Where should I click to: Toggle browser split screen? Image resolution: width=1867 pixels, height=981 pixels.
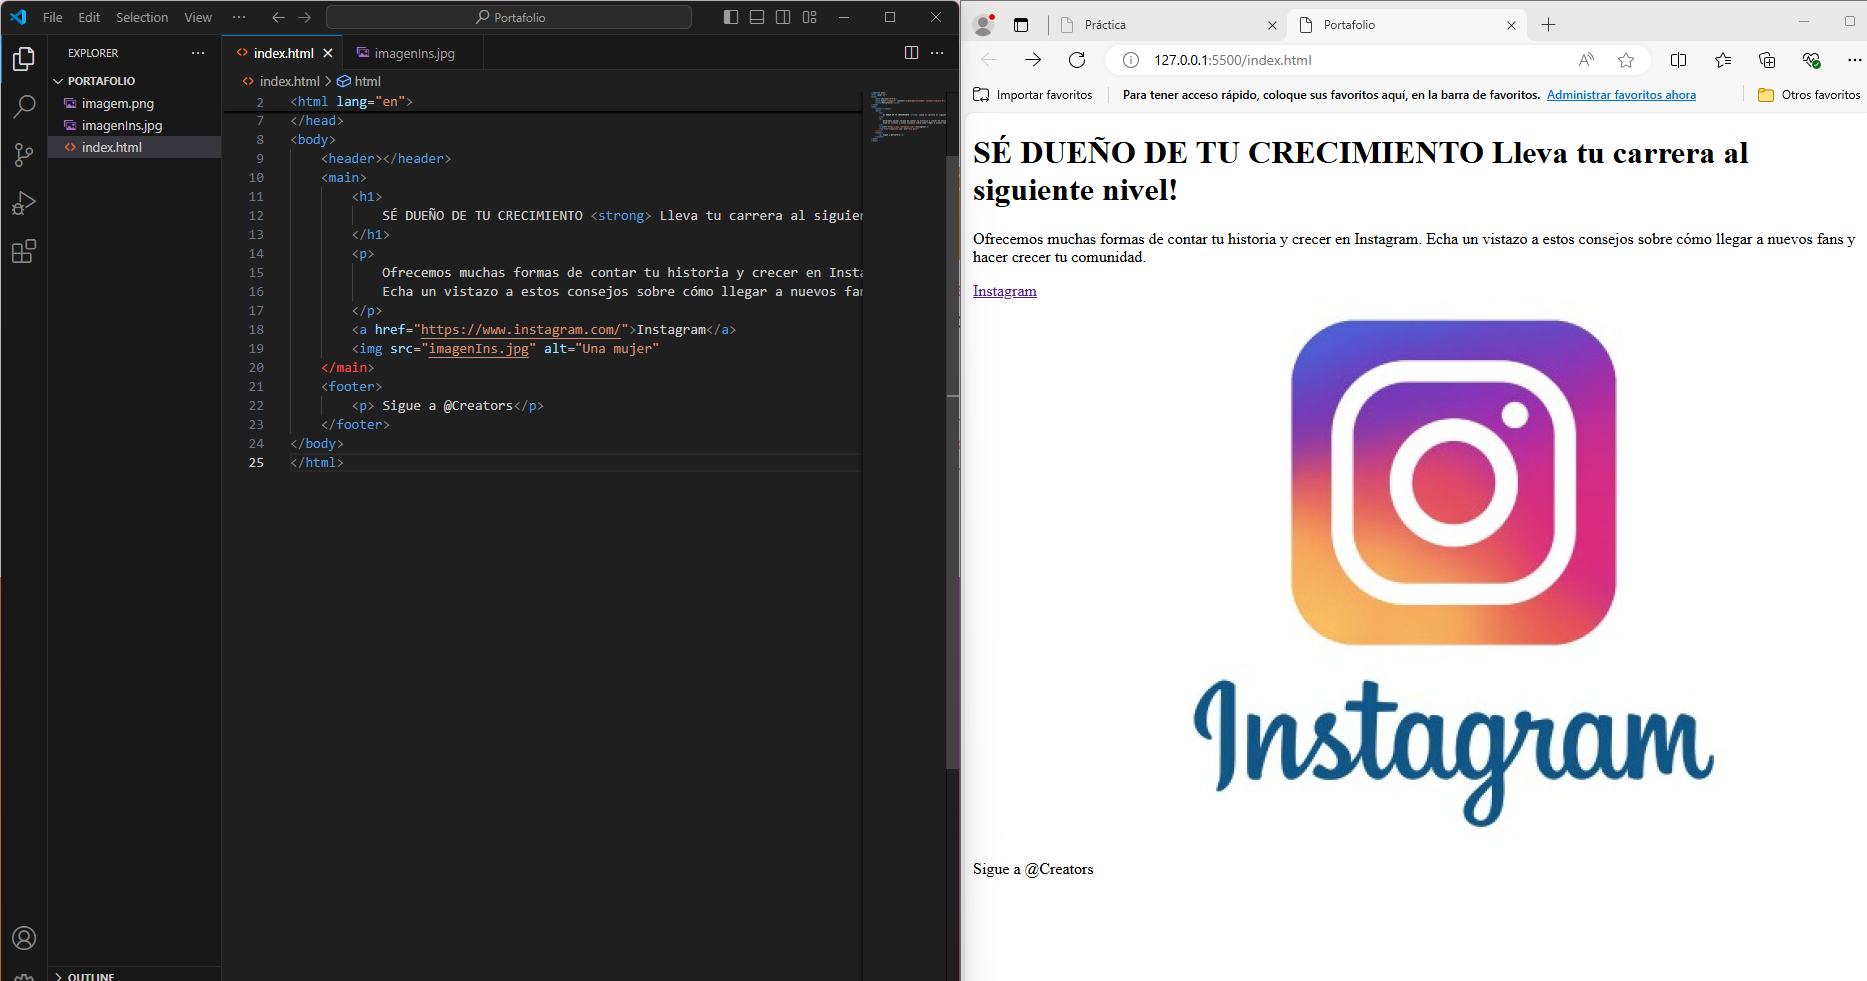click(x=1679, y=60)
